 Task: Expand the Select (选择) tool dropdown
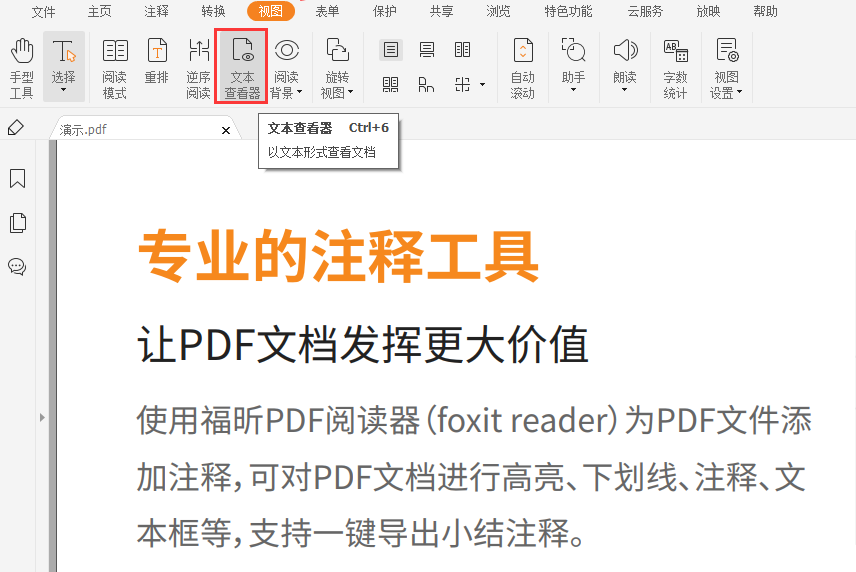click(x=63, y=90)
